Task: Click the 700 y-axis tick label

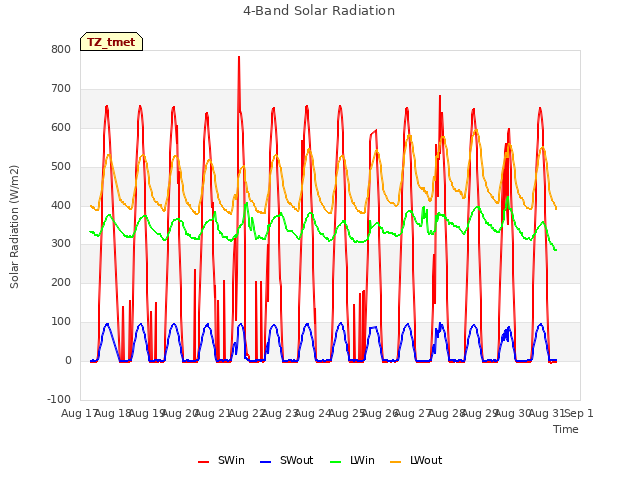Action: click(x=61, y=89)
